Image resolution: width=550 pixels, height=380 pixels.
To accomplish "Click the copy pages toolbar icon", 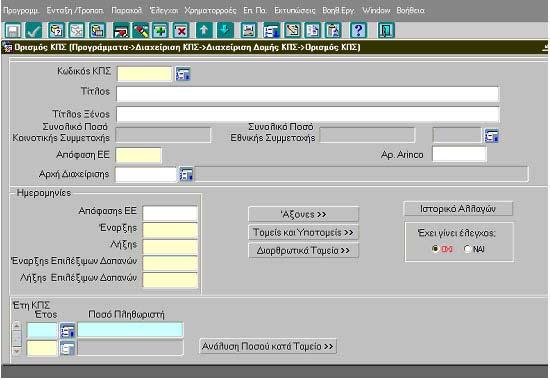I will coord(313,31).
